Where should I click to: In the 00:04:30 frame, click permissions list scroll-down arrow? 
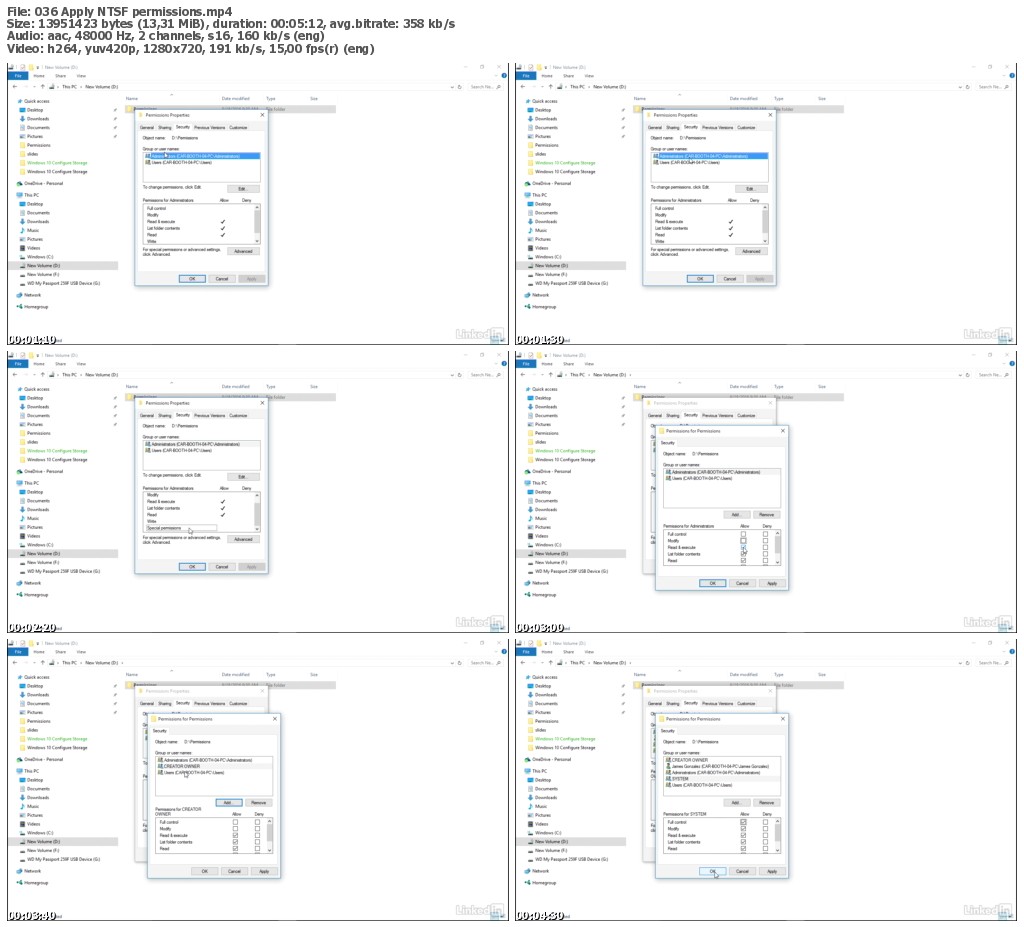777,850
